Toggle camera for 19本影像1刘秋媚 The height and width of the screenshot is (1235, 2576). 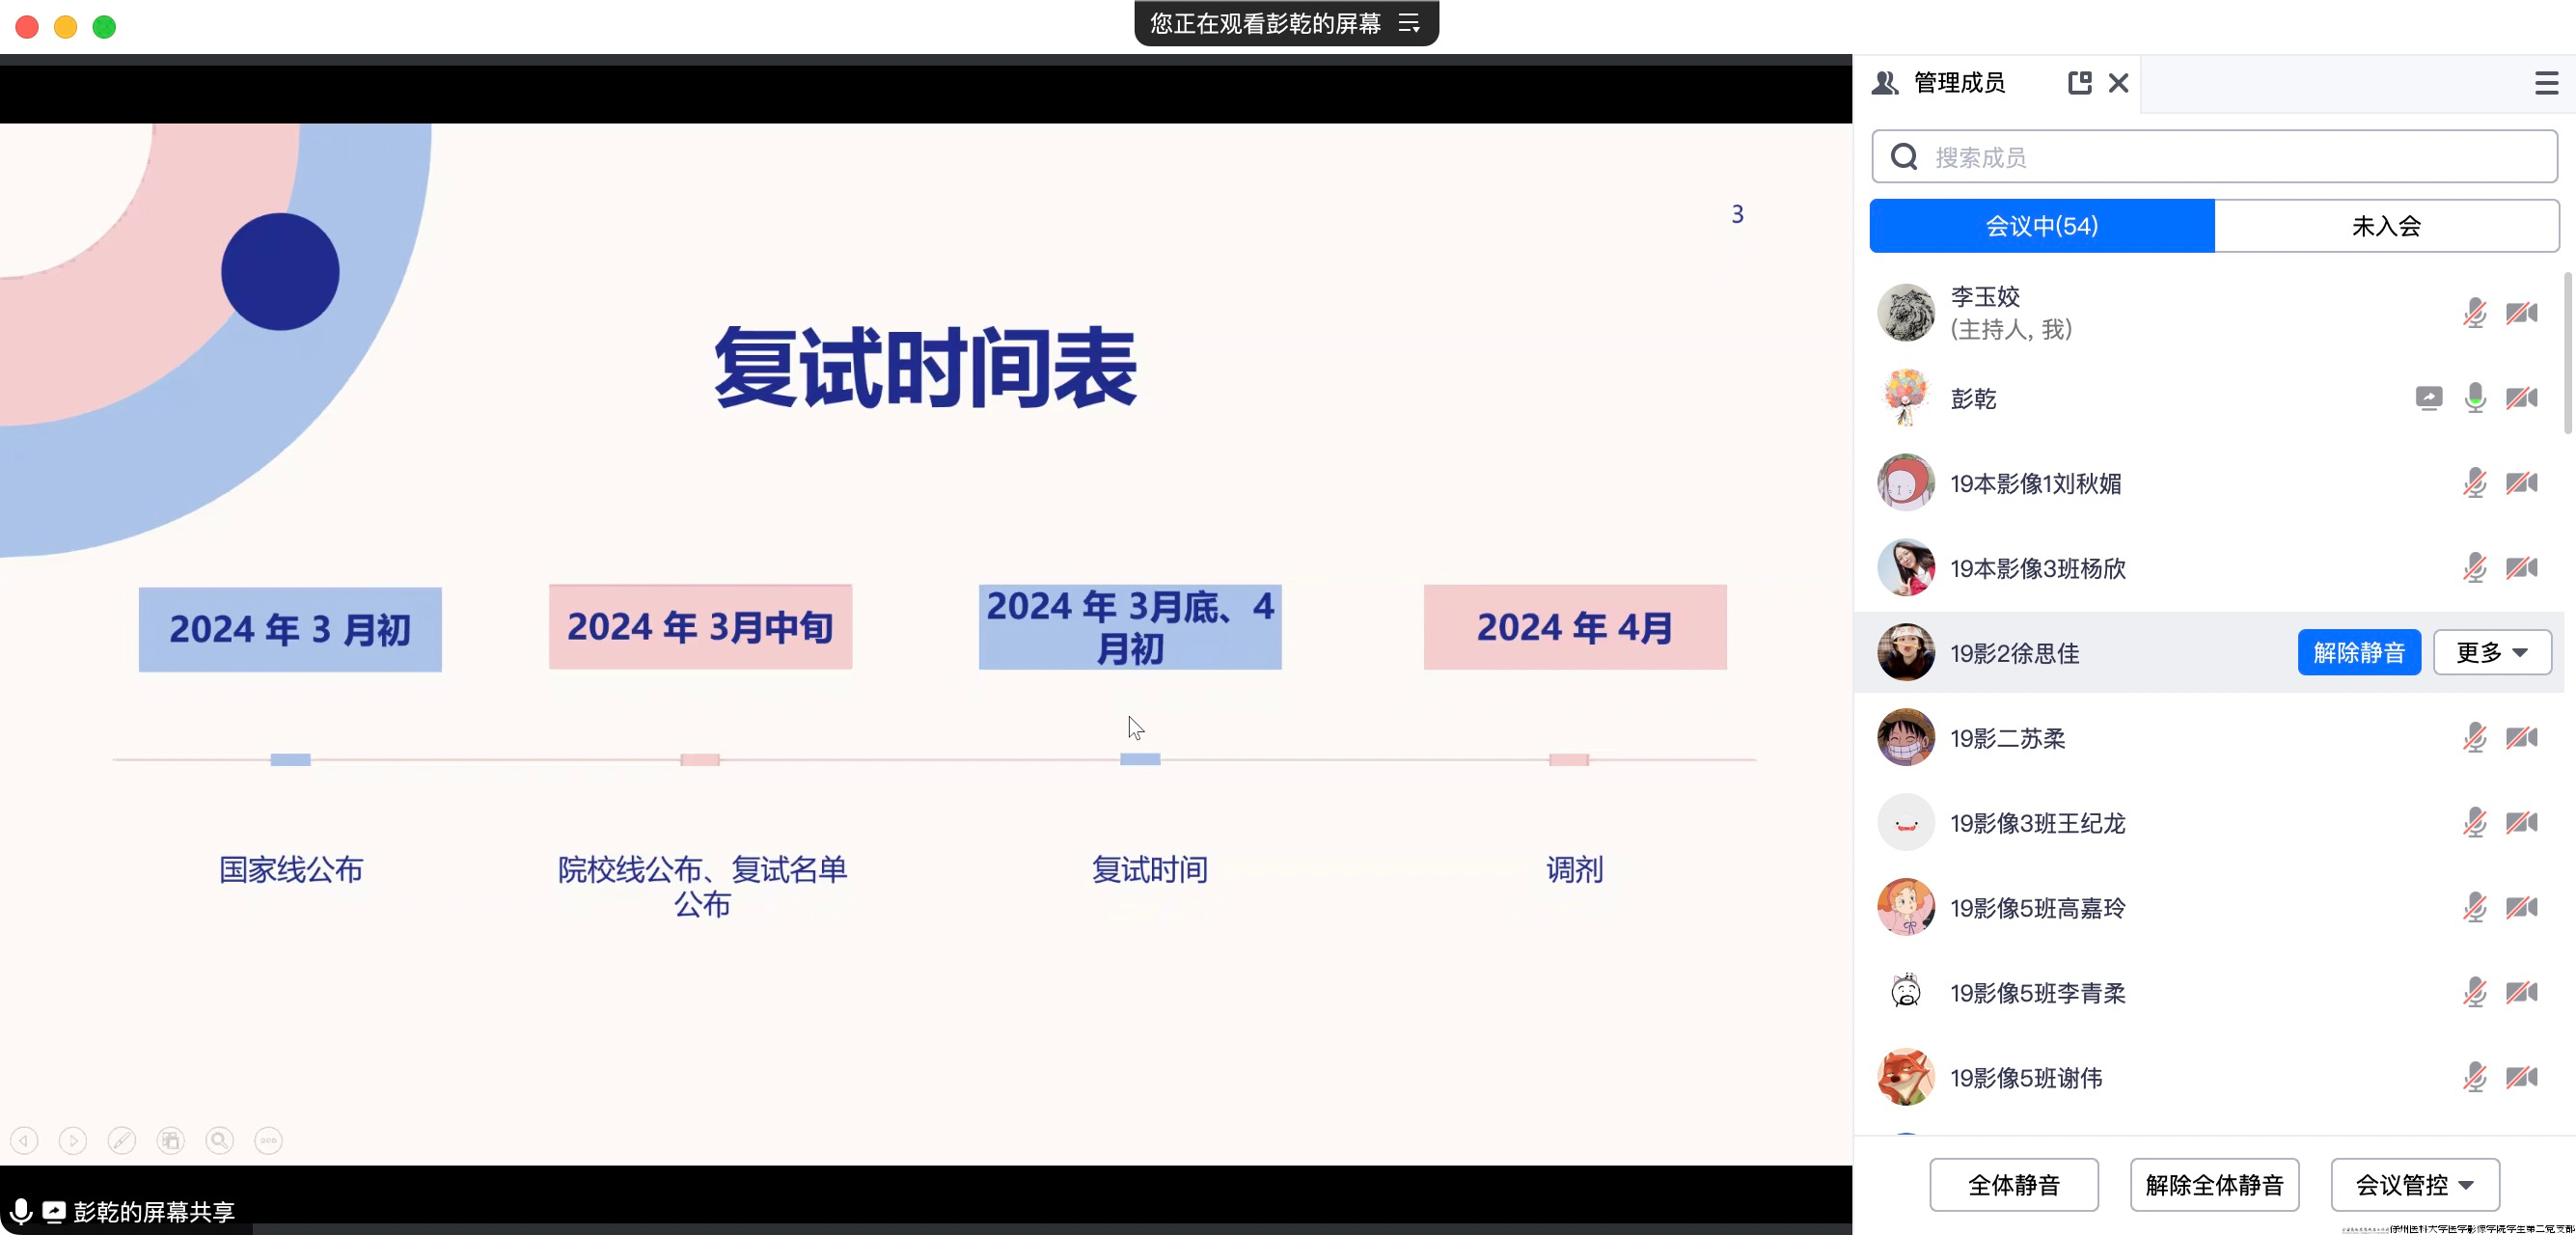point(2521,483)
